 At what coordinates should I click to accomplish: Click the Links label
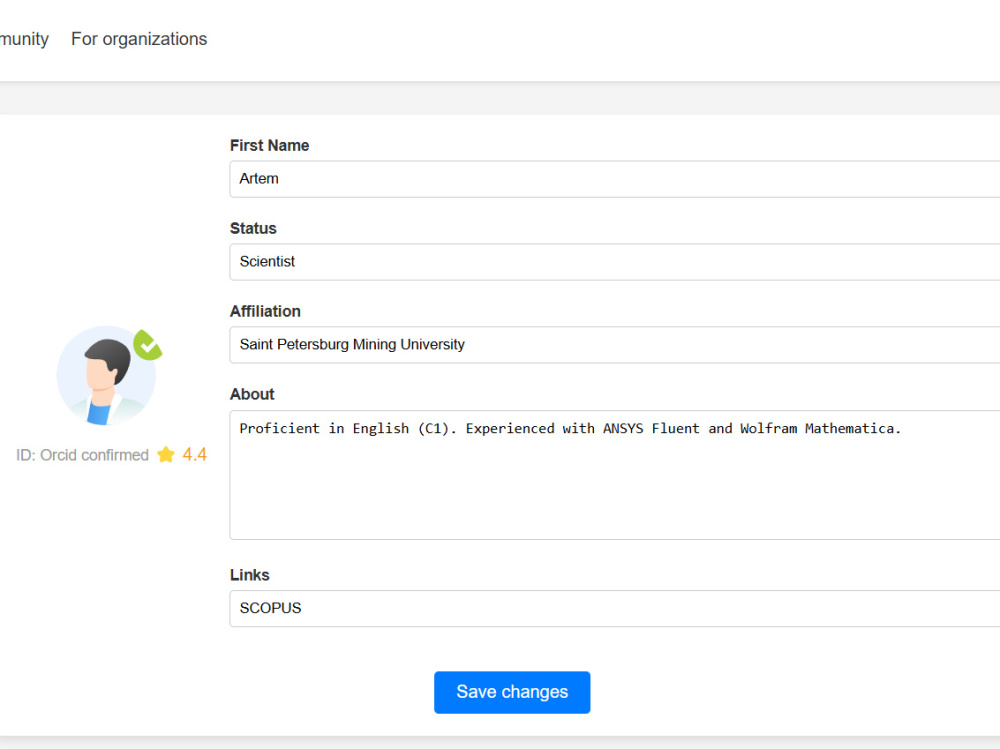(249, 575)
